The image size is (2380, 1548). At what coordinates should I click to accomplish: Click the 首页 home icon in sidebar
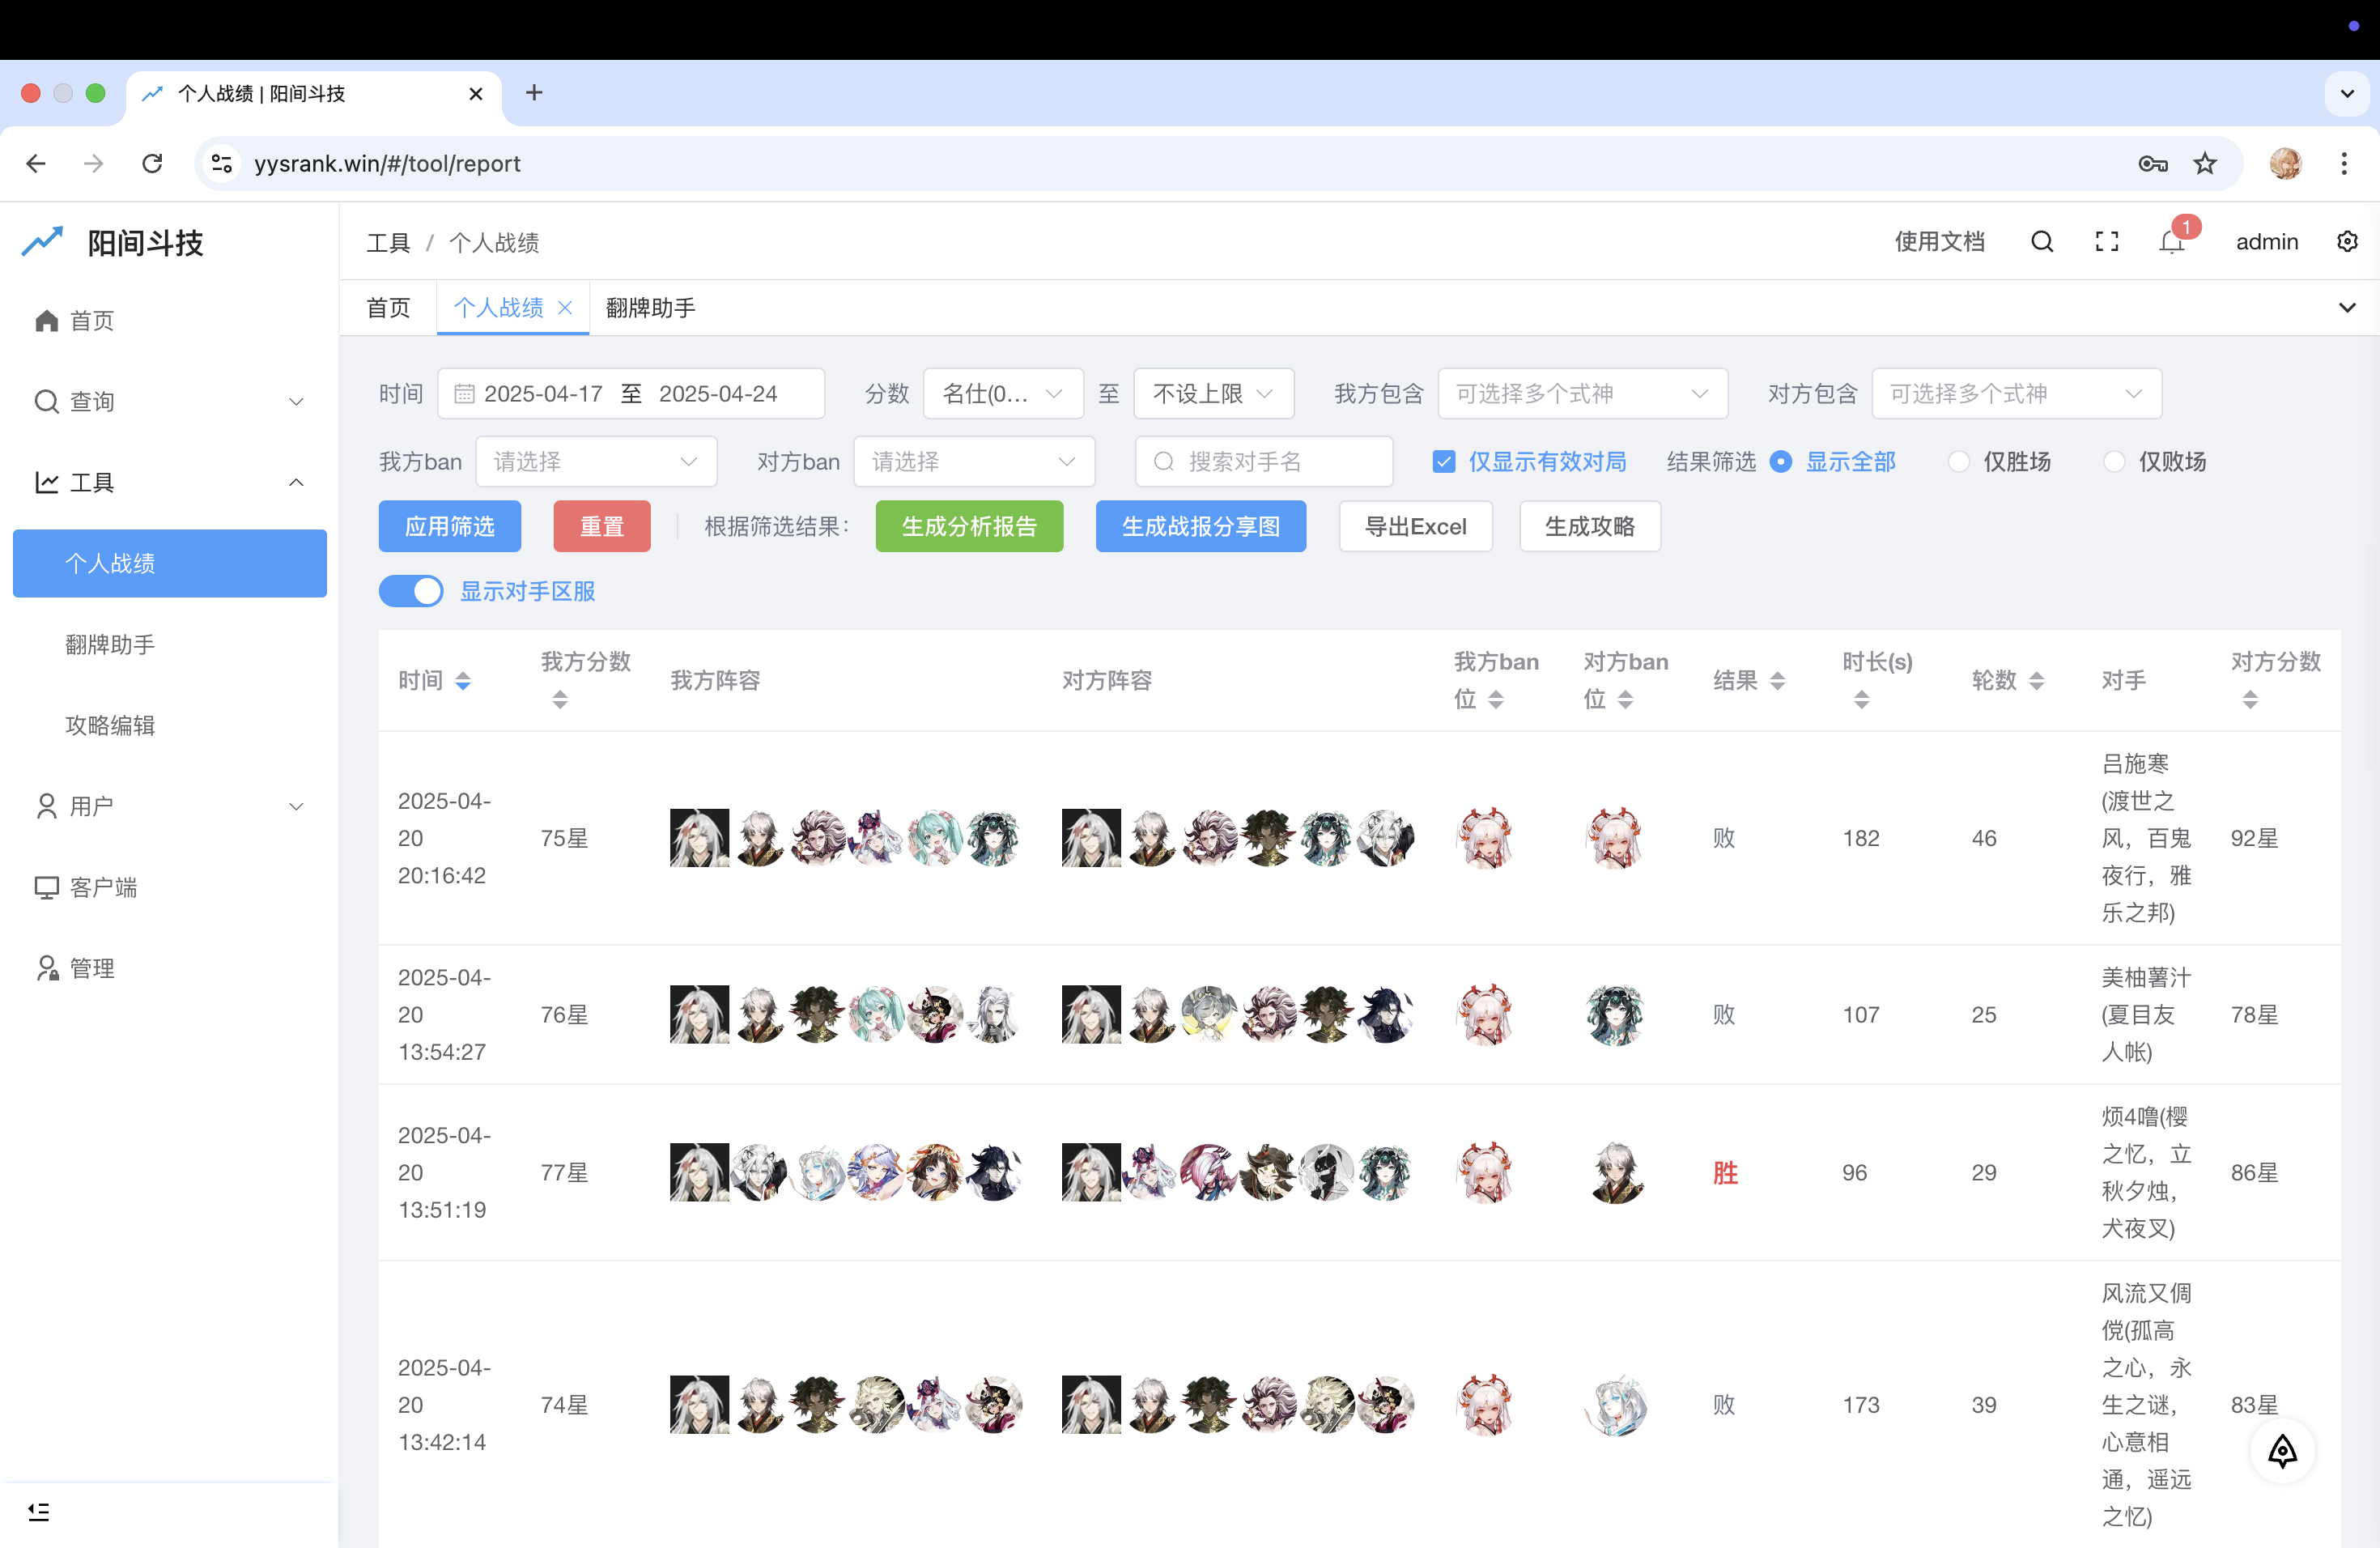45,320
